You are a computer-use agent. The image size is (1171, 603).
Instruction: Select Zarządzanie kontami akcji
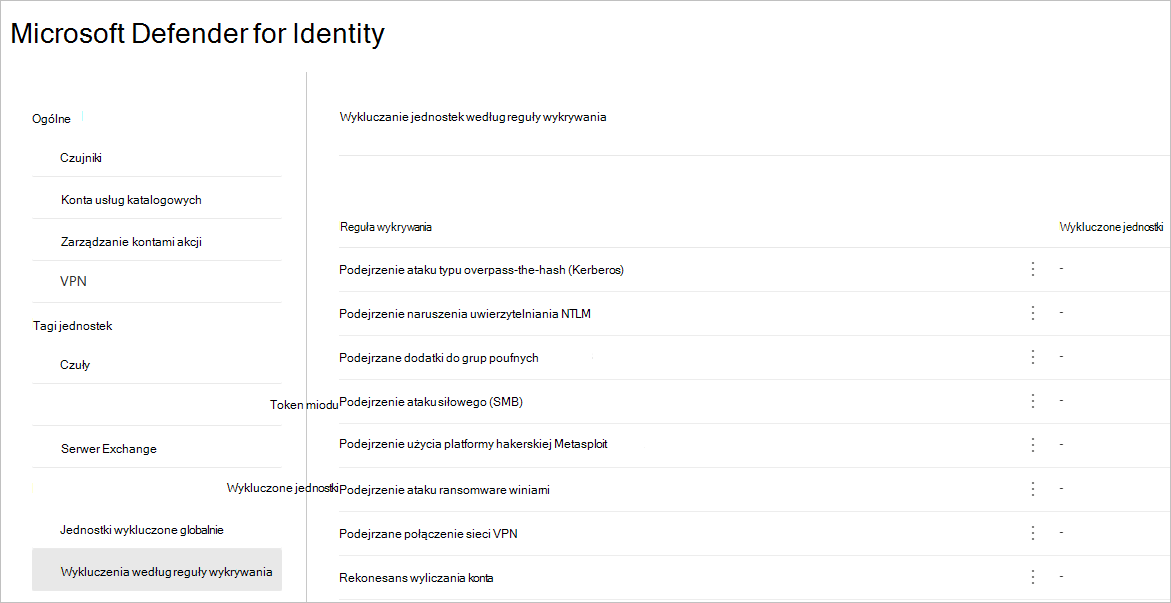click(132, 242)
